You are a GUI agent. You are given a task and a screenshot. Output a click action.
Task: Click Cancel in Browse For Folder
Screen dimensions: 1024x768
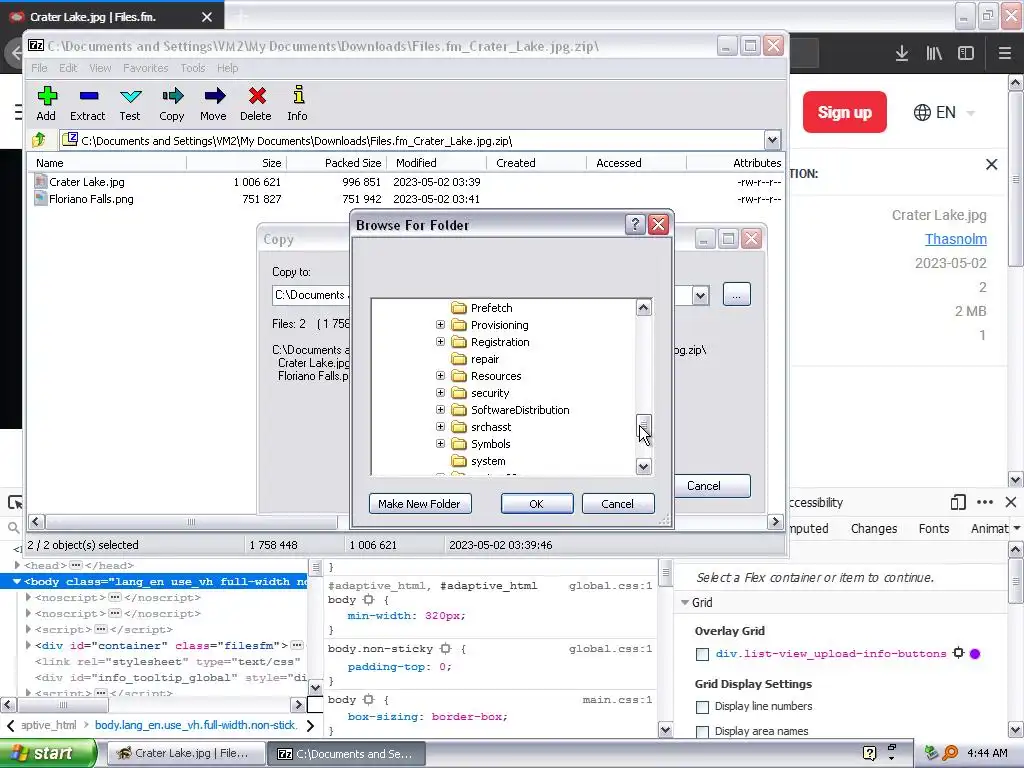618,504
